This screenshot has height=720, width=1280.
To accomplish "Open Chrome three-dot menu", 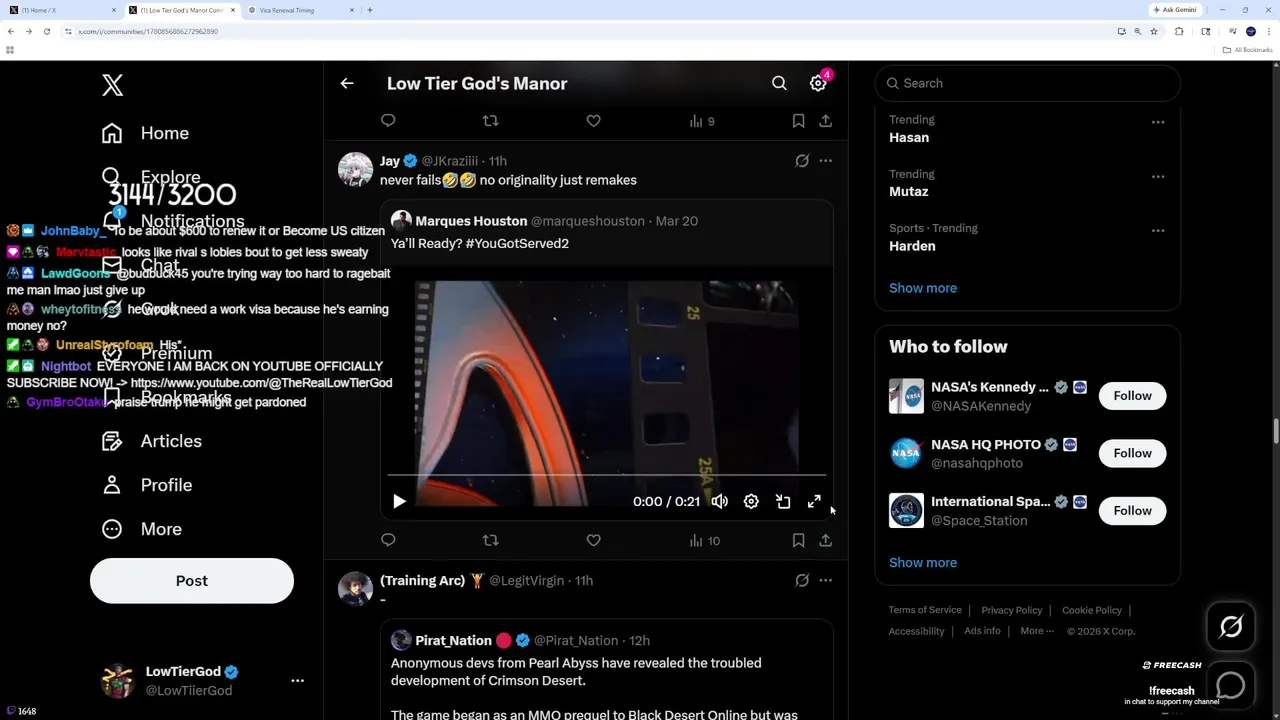I will click(1269, 31).
